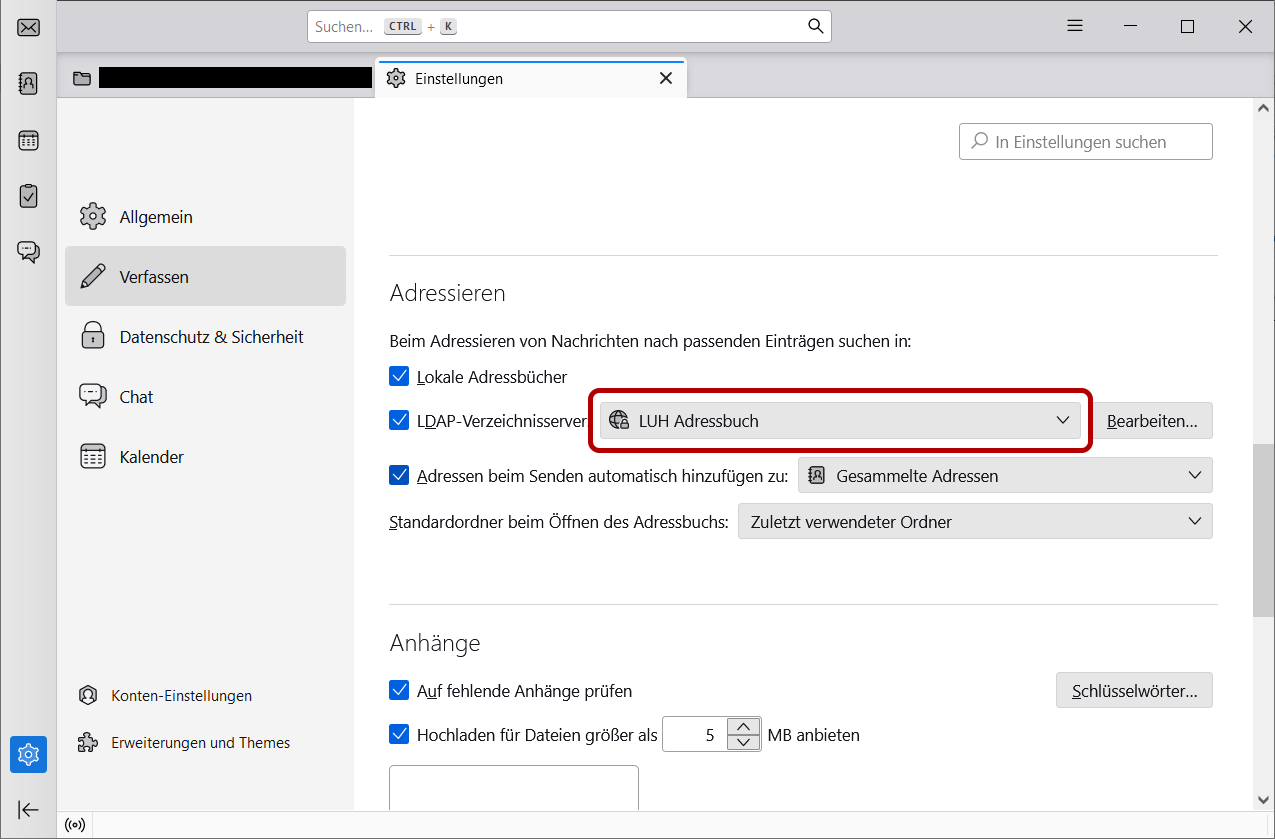Image resolution: width=1275 pixels, height=839 pixels.
Task: Click the magnifier icon in global search
Action: [815, 27]
